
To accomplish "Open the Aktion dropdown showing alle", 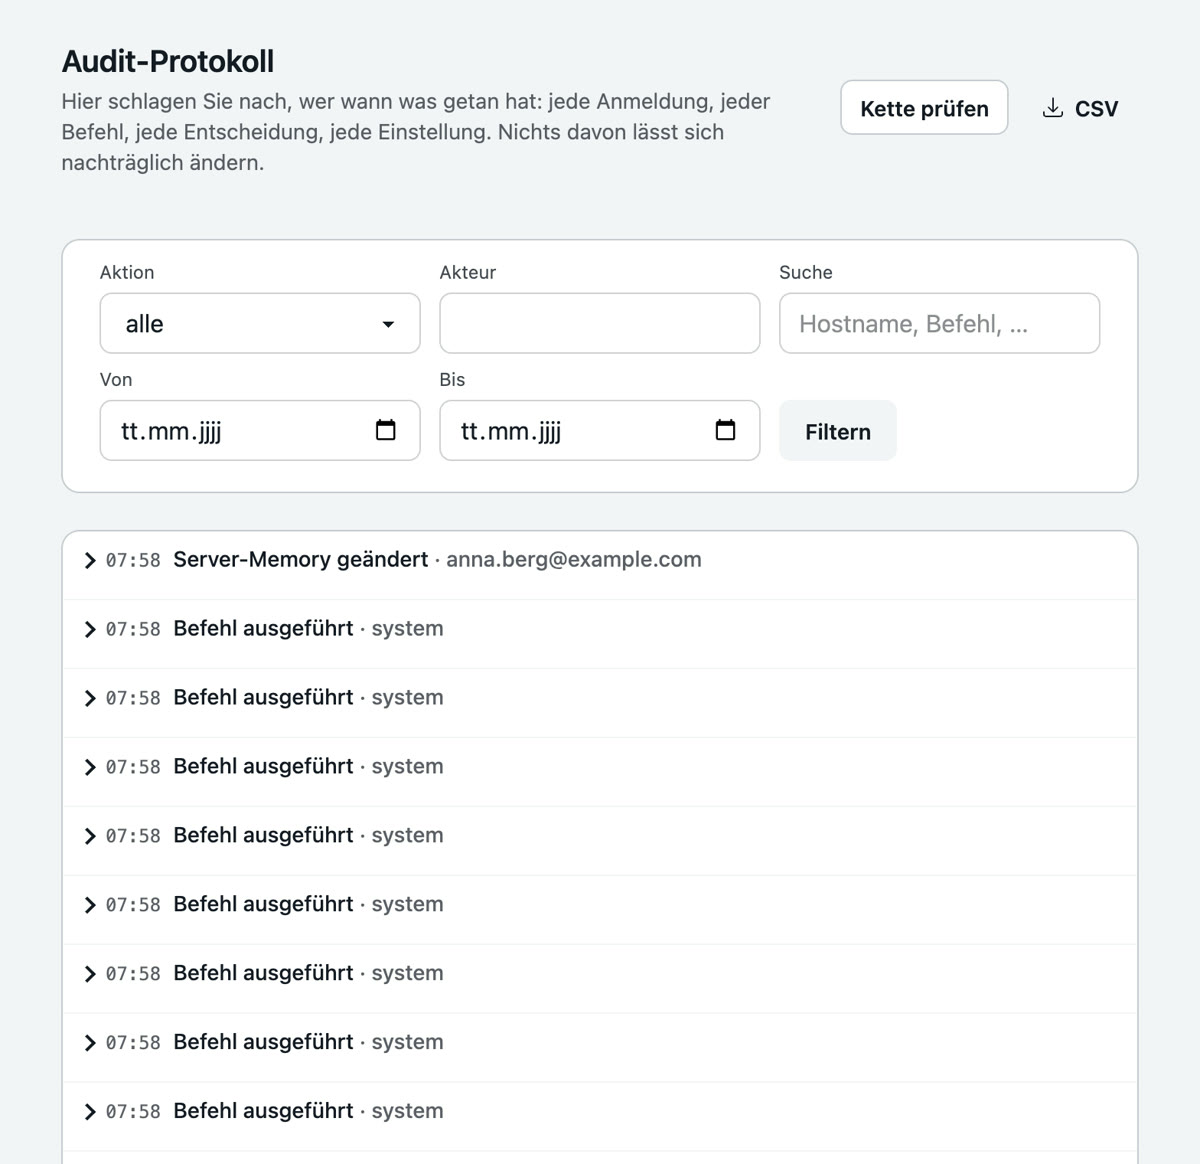I will click(260, 323).
